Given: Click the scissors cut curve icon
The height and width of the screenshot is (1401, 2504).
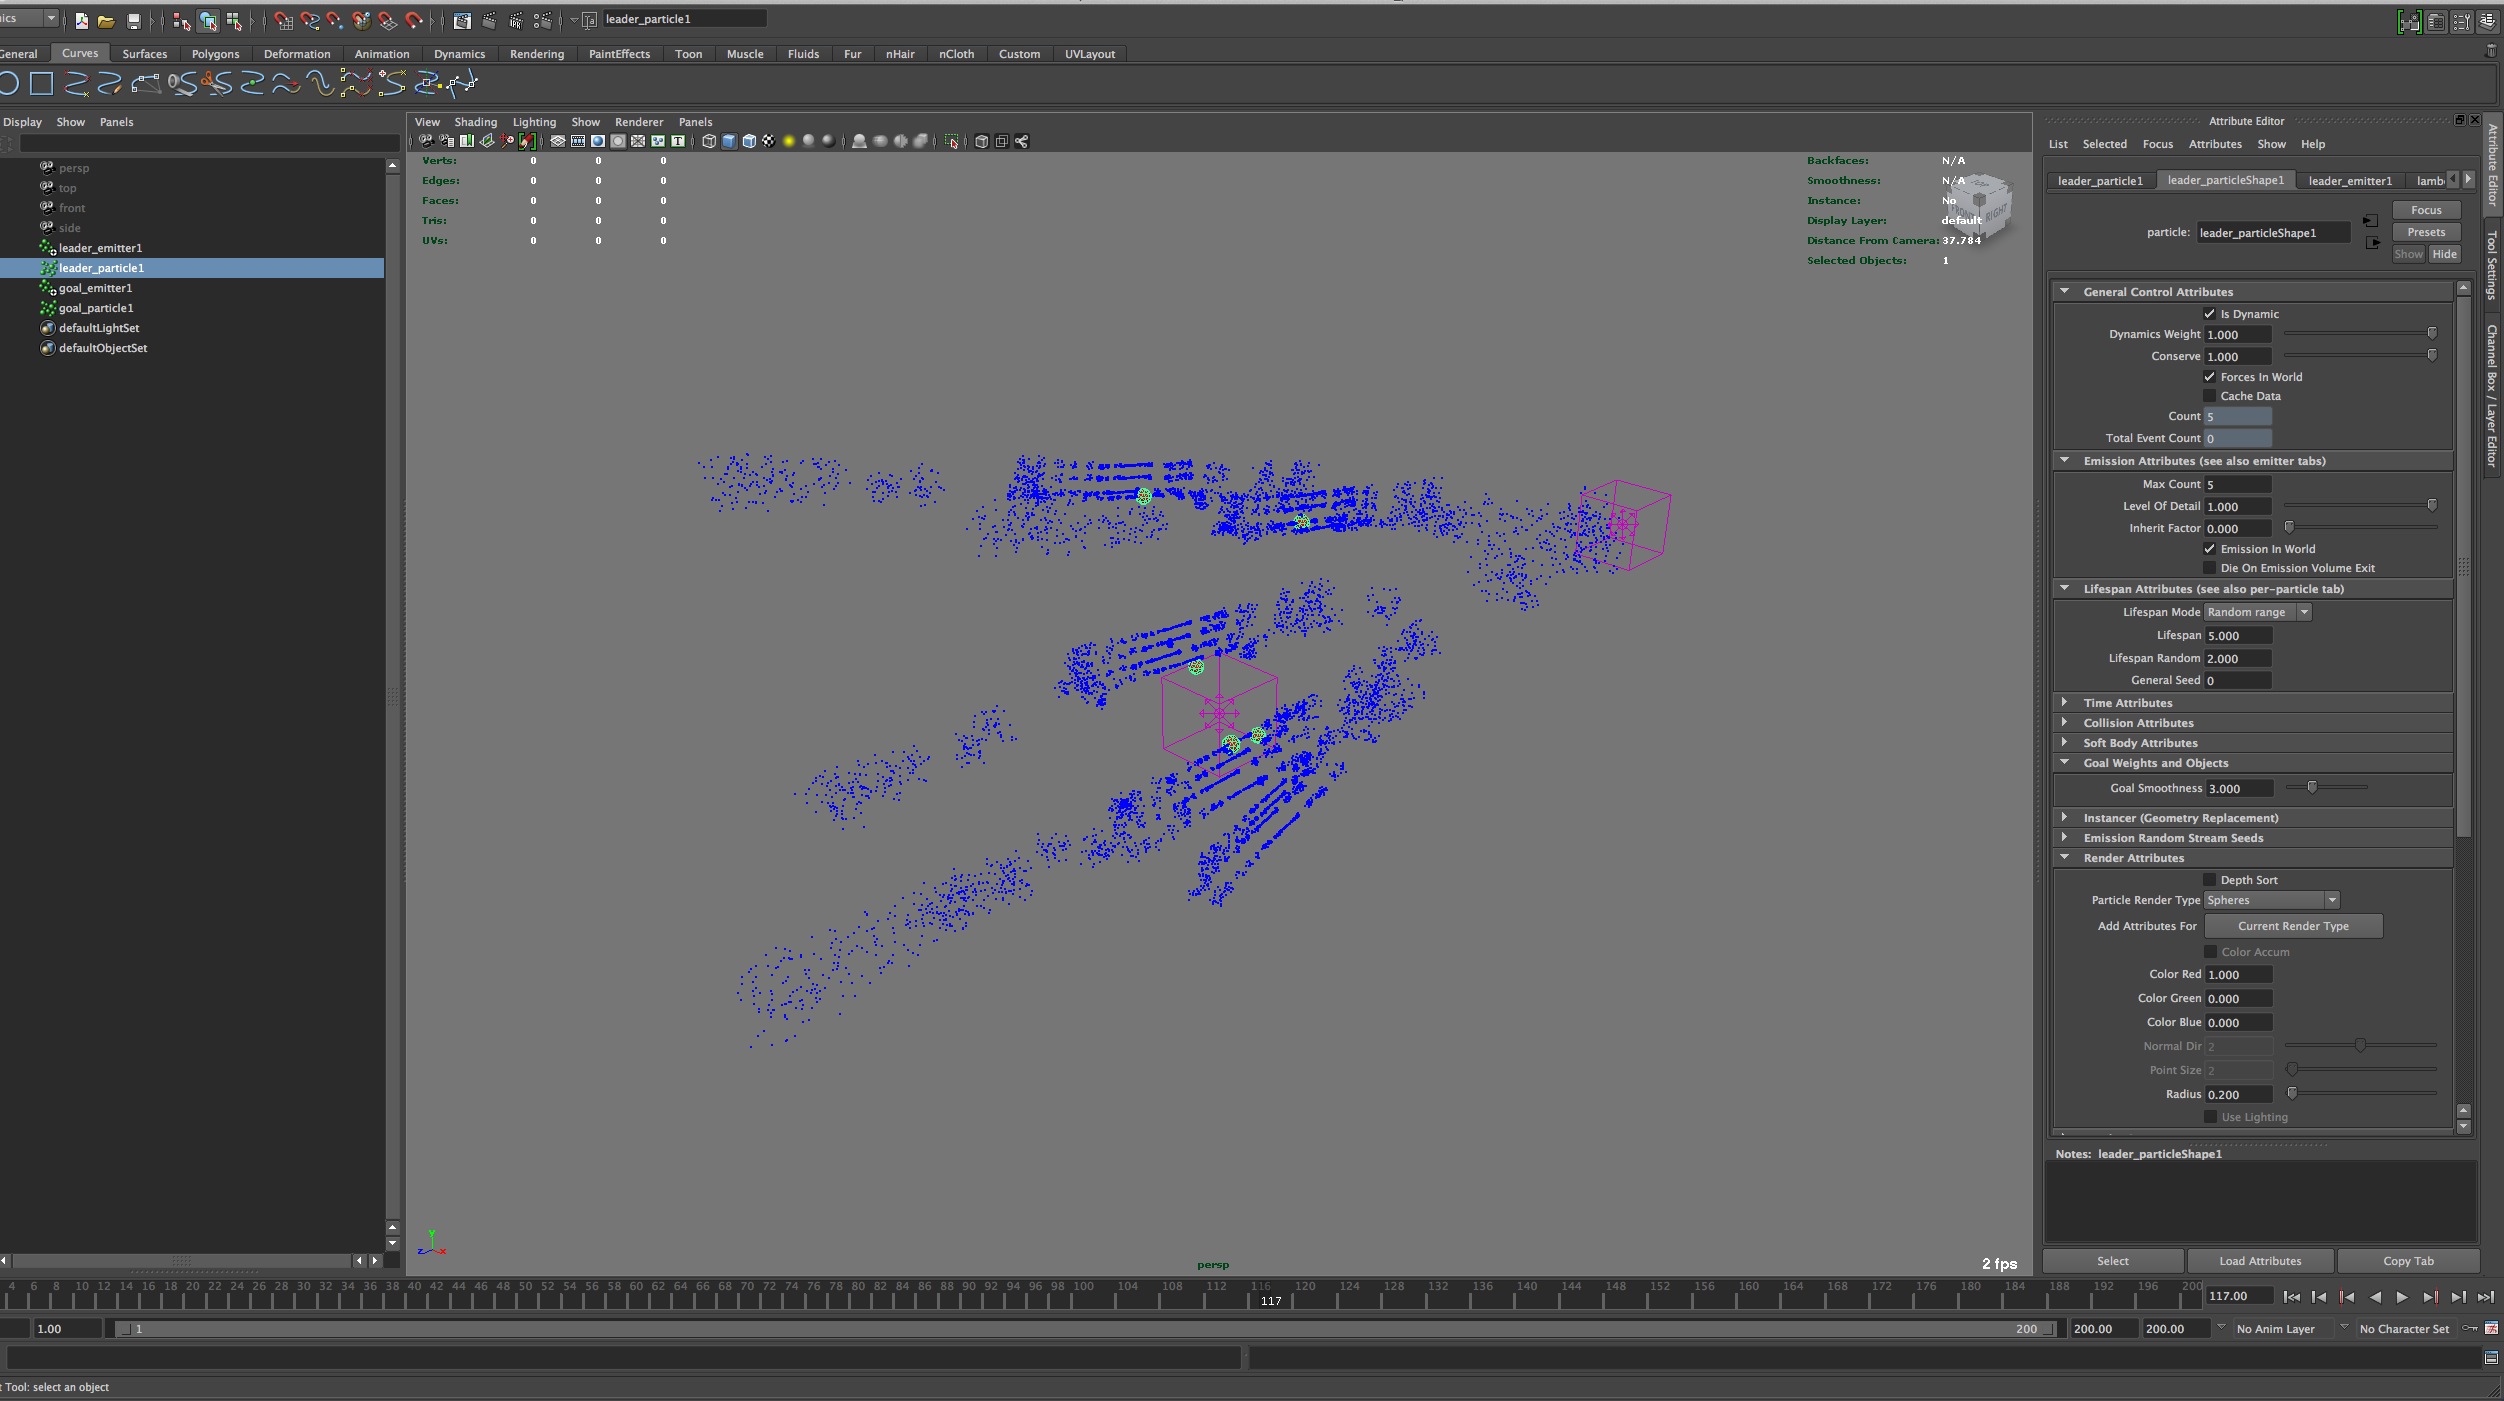Looking at the screenshot, I should [216, 84].
